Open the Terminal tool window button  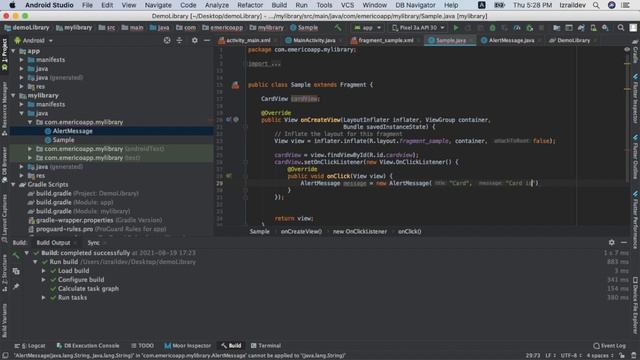(266, 346)
